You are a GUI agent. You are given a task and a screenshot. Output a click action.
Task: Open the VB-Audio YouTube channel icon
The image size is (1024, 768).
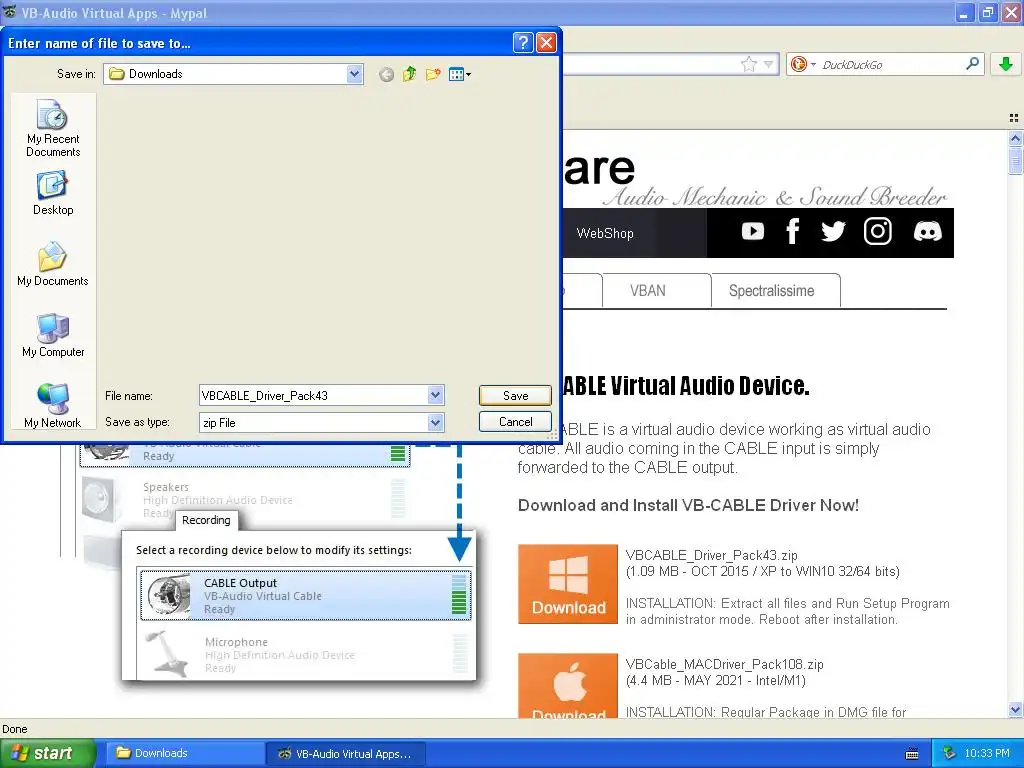coord(752,231)
